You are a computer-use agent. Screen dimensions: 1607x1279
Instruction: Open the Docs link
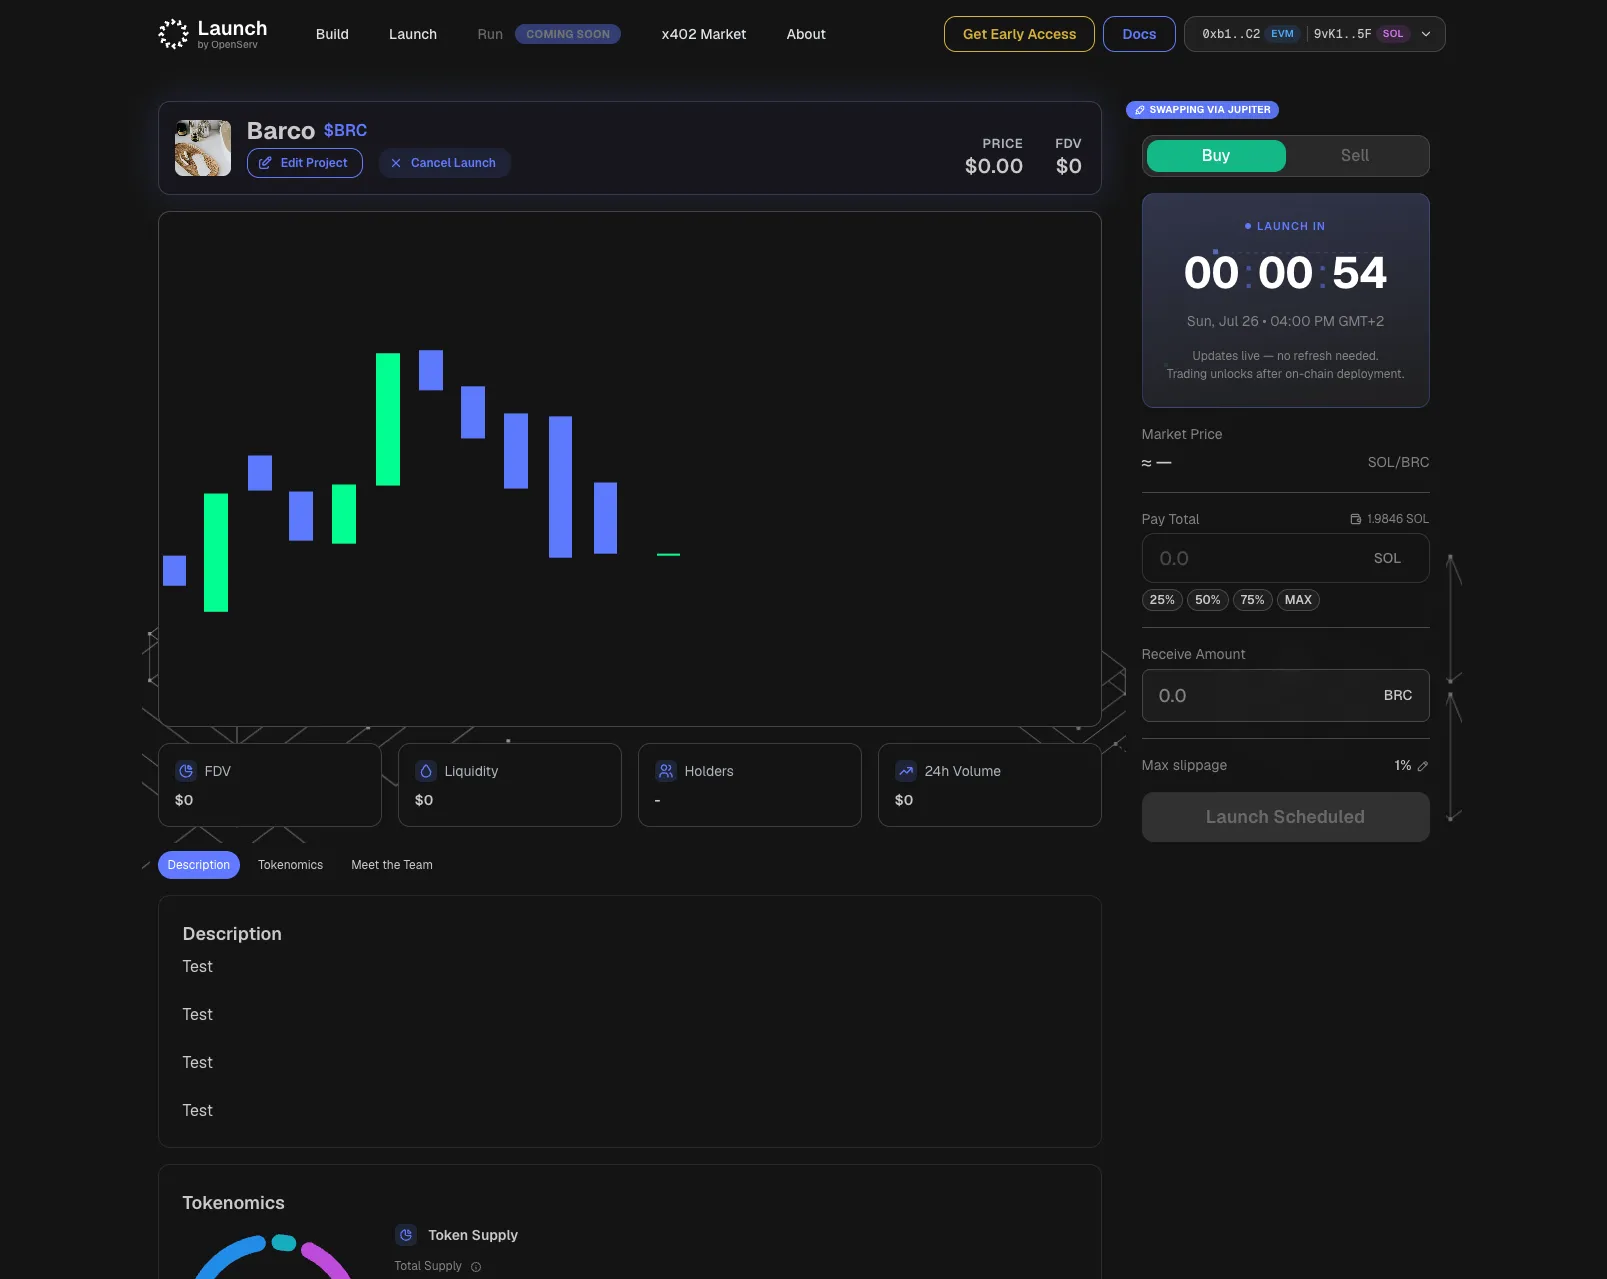(x=1139, y=34)
